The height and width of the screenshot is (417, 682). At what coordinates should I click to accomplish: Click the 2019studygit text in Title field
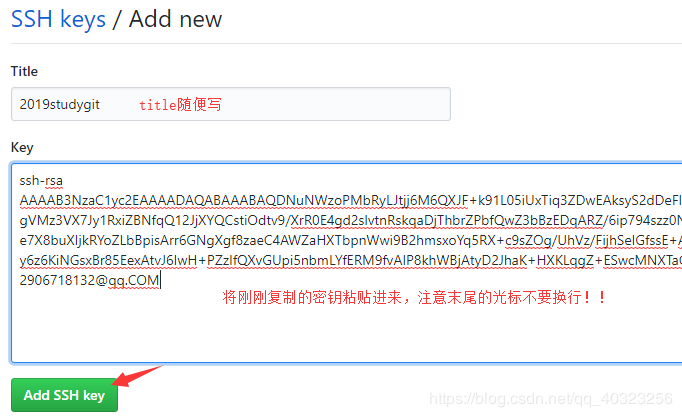tap(60, 104)
